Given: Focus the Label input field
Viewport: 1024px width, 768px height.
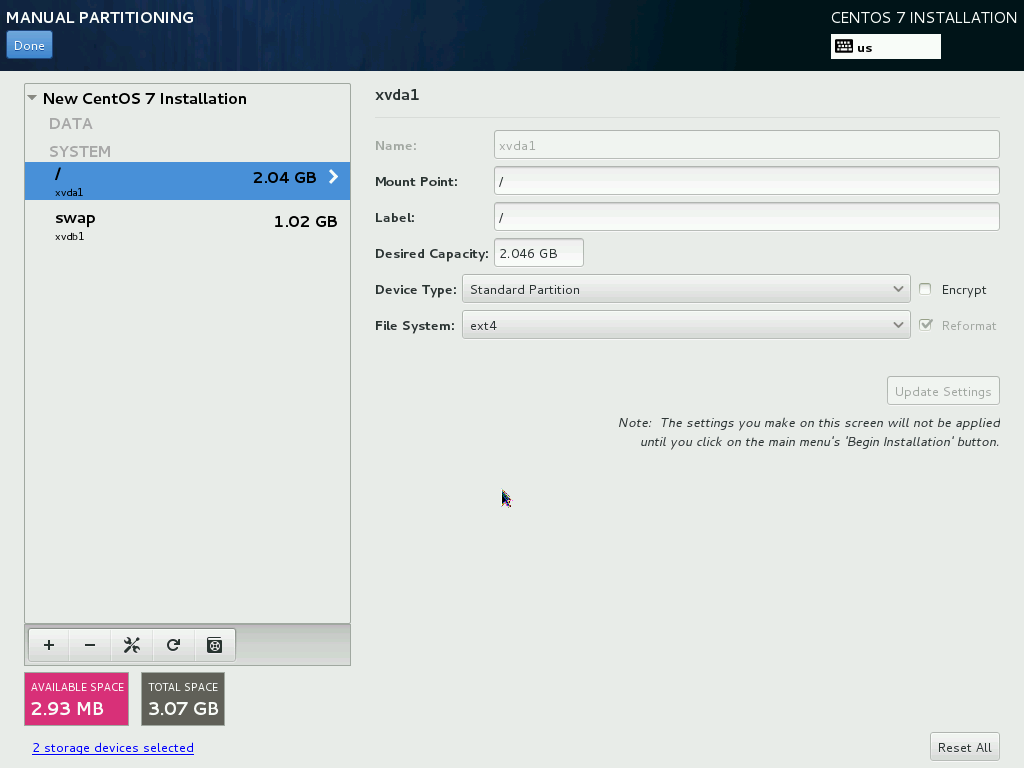Looking at the screenshot, I should (x=746, y=217).
